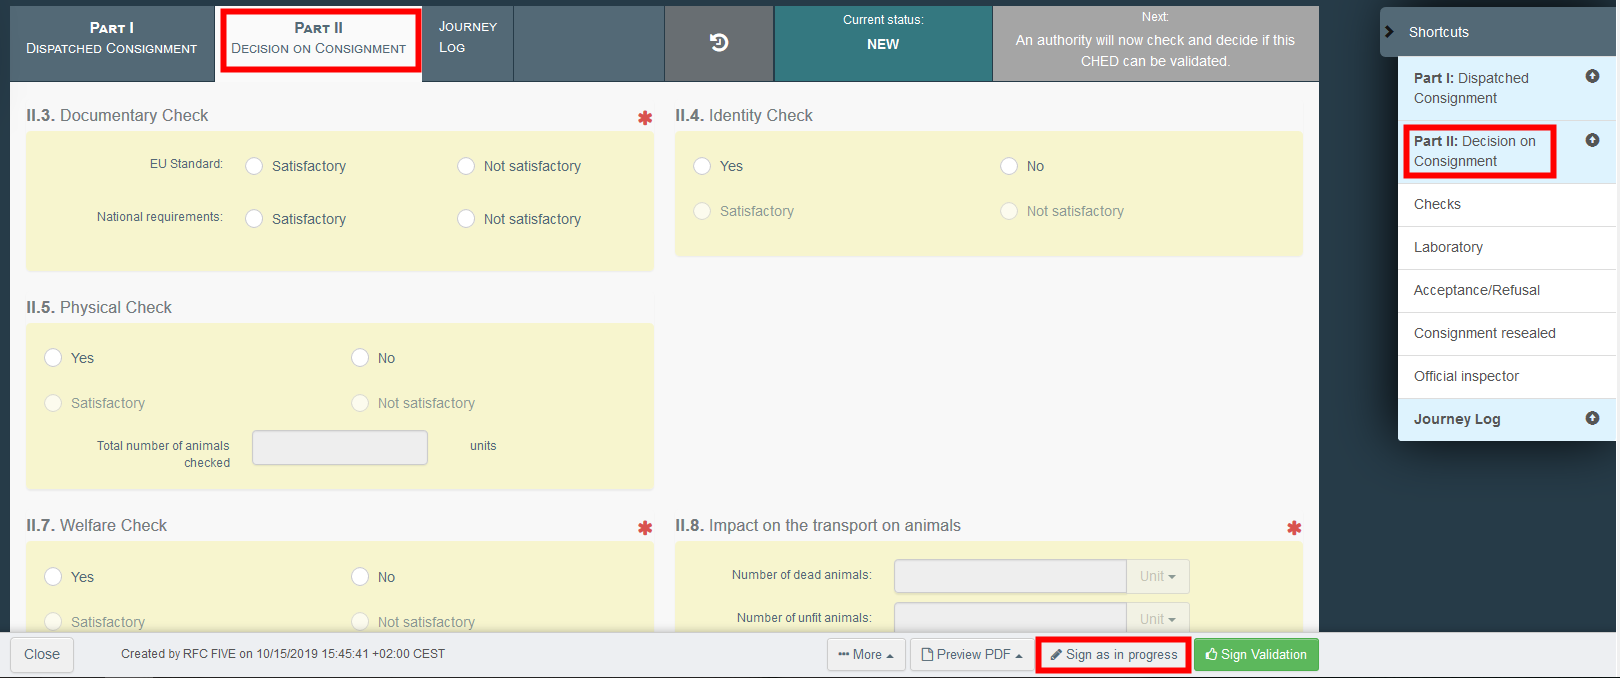
Task: Click Sign as in progress button
Action: (x=1113, y=655)
